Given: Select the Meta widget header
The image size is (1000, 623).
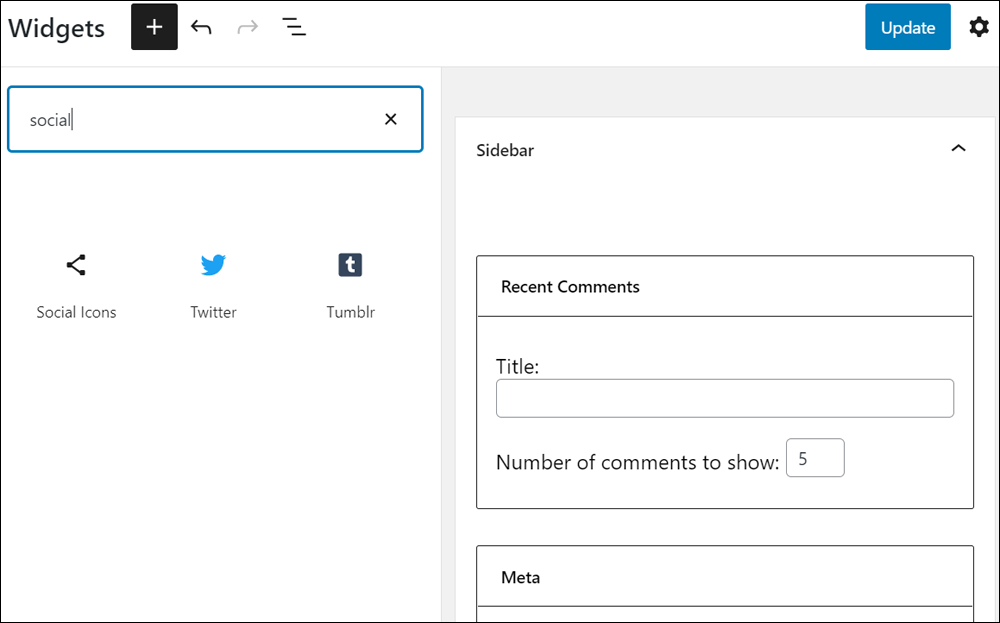Looking at the screenshot, I should tap(724, 576).
